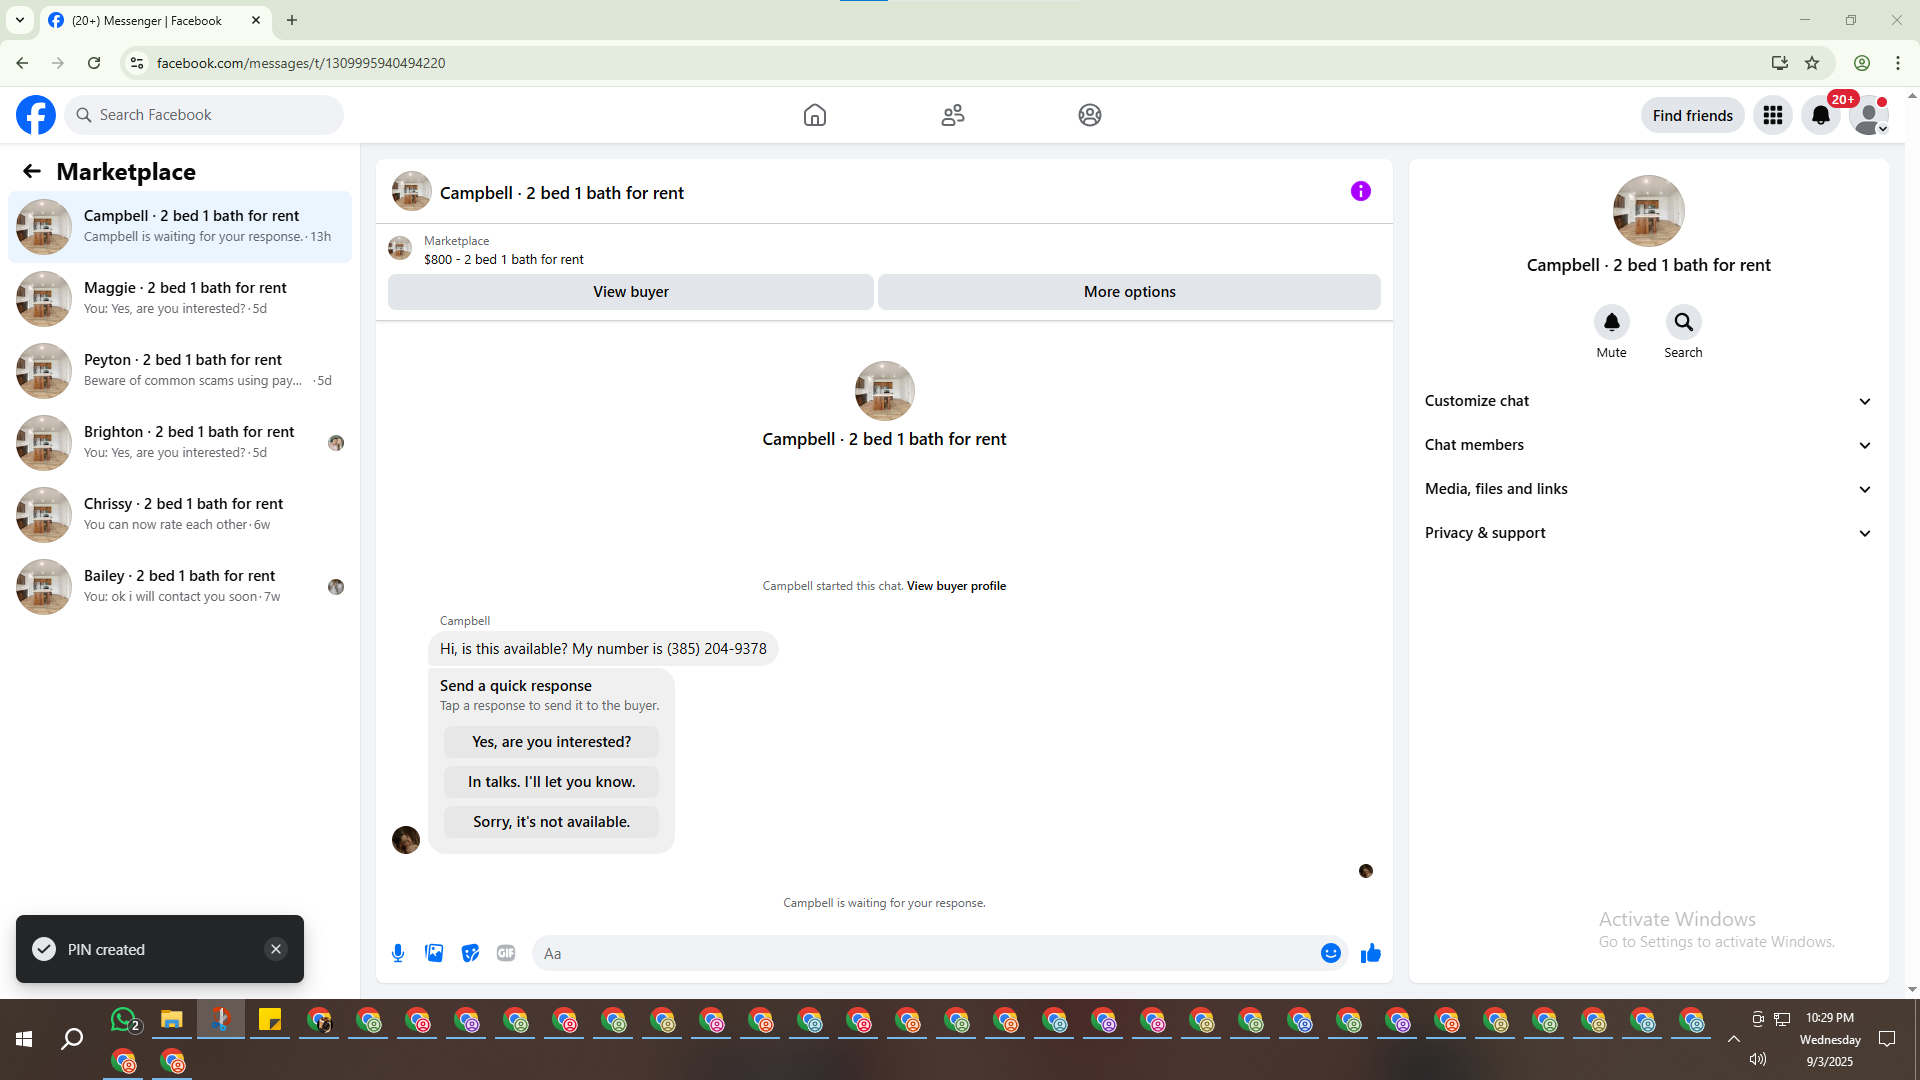Open File Explorer from the taskbar
The height and width of the screenshot is (1080, 1920).
(172, 1020)
